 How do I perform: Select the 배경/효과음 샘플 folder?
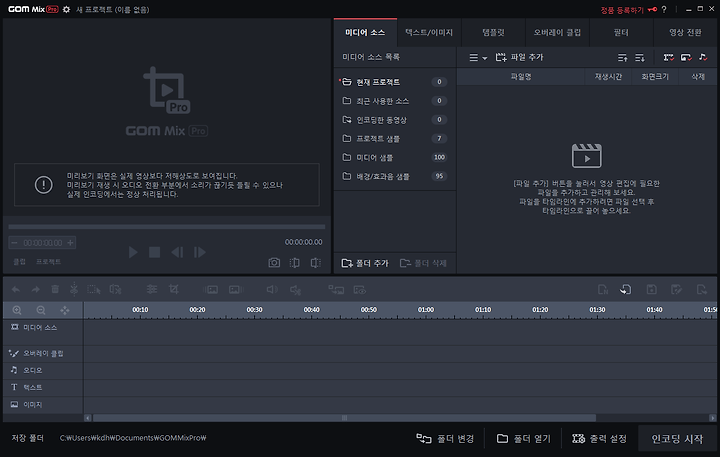(x=394, y=176)
